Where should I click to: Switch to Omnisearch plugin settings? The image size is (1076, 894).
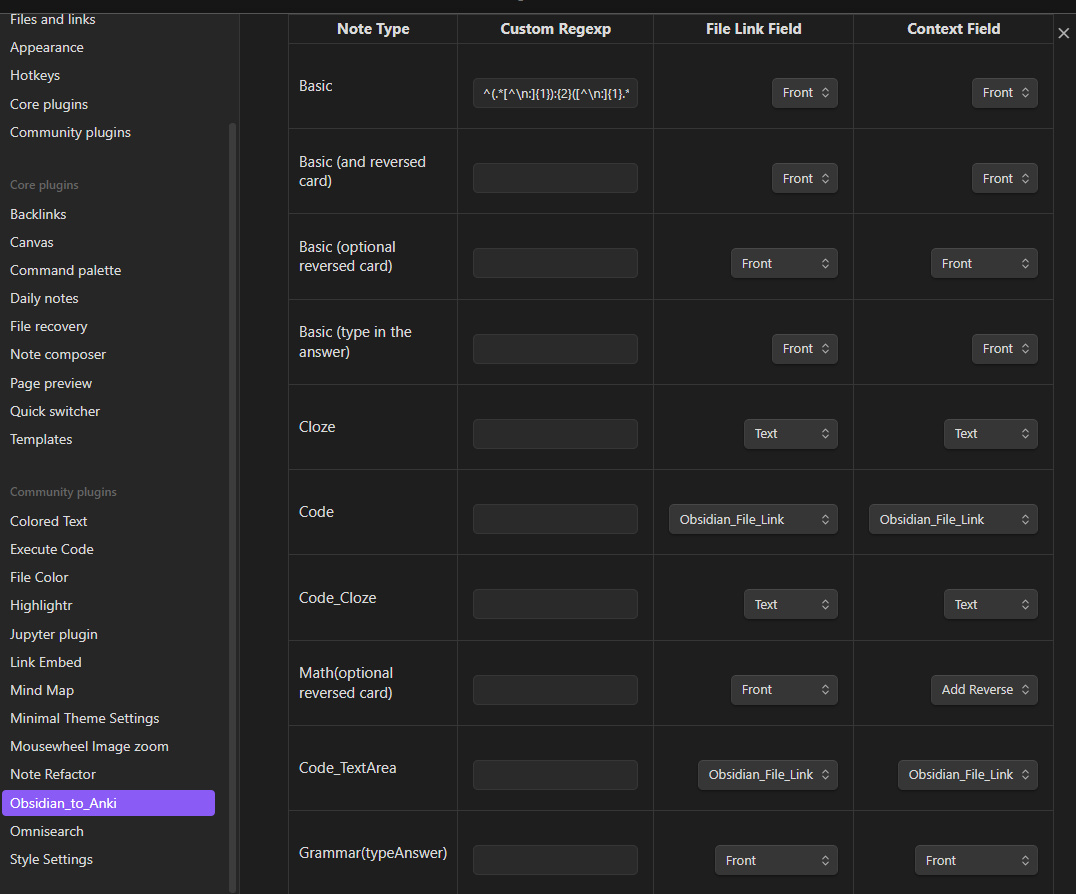pyautogui.click(x=47, y=831)
